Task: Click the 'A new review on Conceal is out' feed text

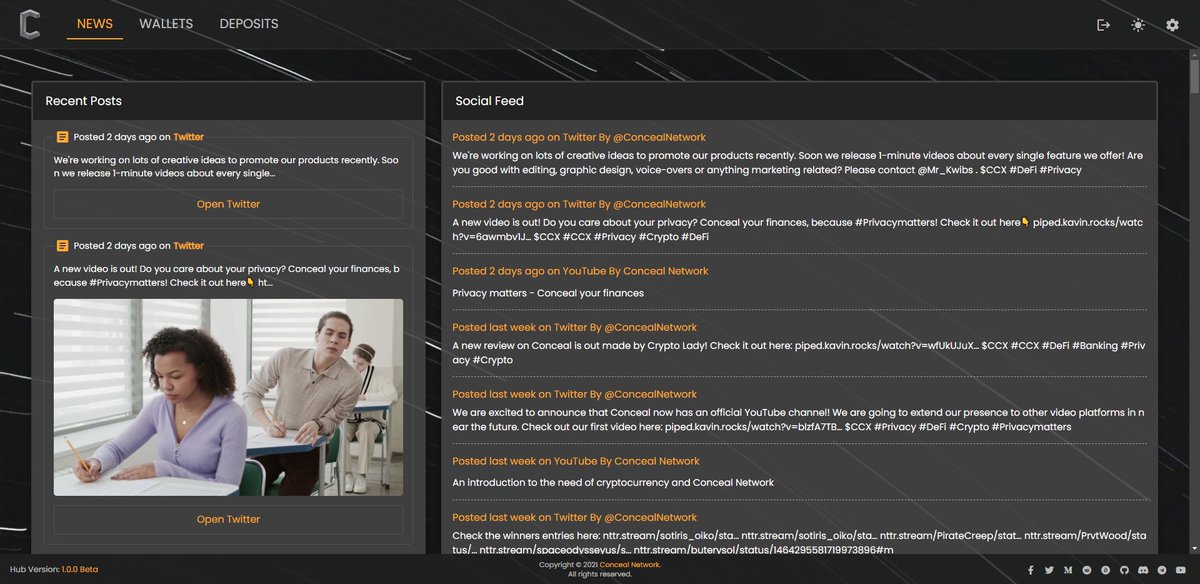Action: pyautogui.click(x=797, y=353)
